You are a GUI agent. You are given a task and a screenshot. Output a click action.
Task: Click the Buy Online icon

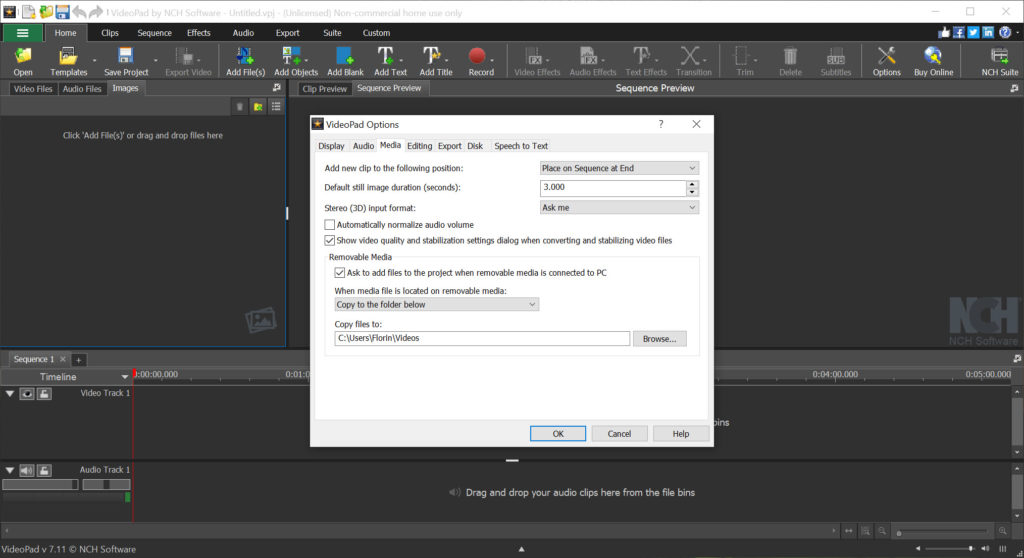933,61
